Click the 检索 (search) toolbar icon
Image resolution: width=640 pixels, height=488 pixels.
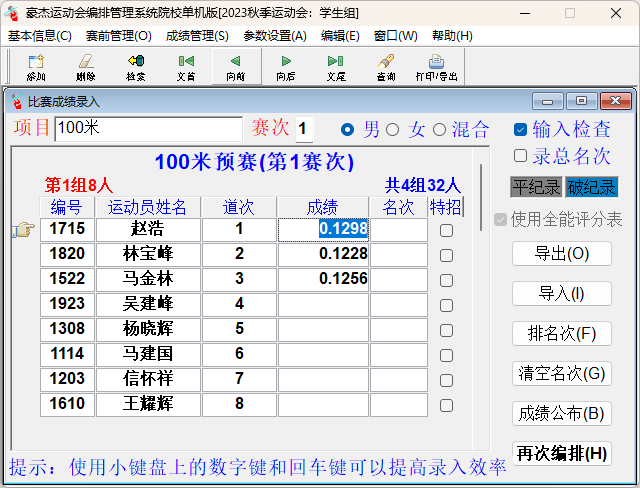(136, 67)
